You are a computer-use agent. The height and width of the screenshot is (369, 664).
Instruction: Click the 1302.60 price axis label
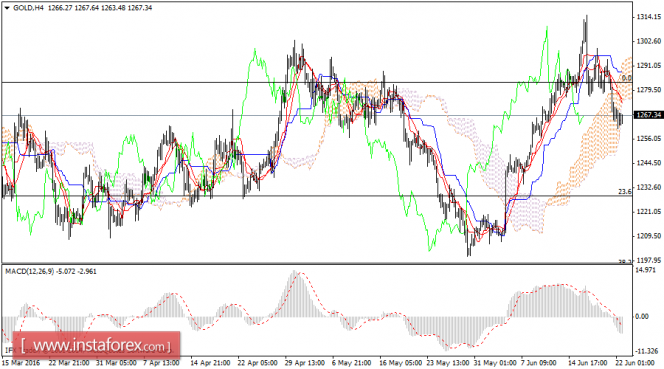(649, 41)
